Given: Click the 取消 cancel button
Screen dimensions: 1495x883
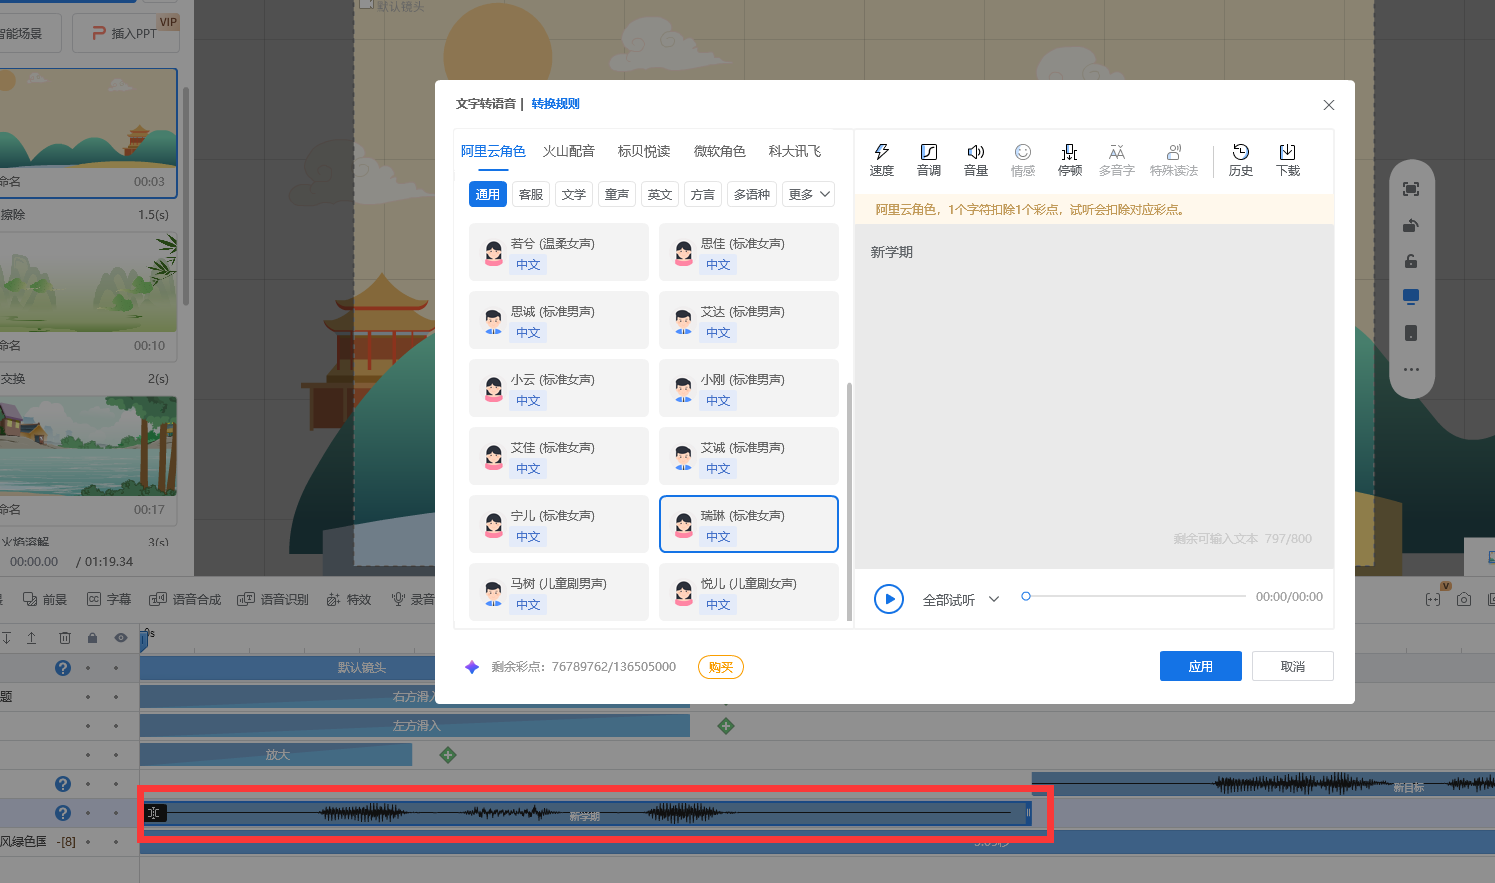Looking at the screenshot, I should pyautogui.click(x=1292, y=666).
